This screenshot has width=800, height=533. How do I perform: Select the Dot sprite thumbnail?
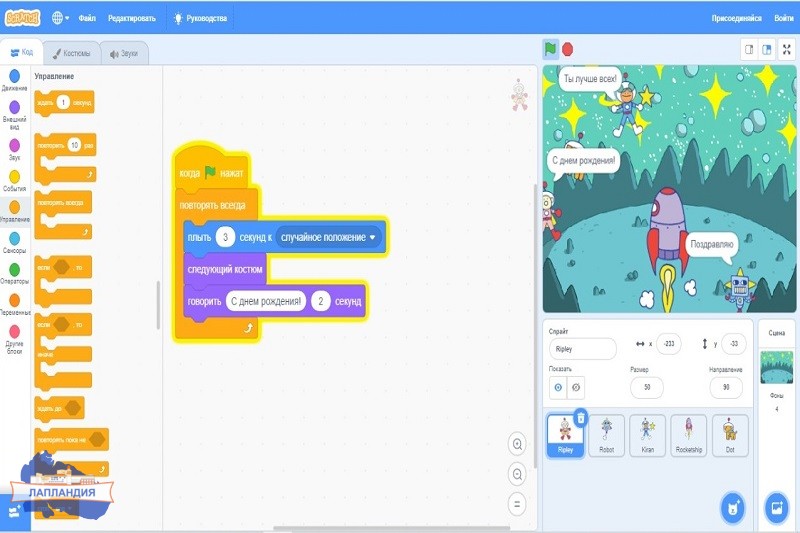point(730,435)
